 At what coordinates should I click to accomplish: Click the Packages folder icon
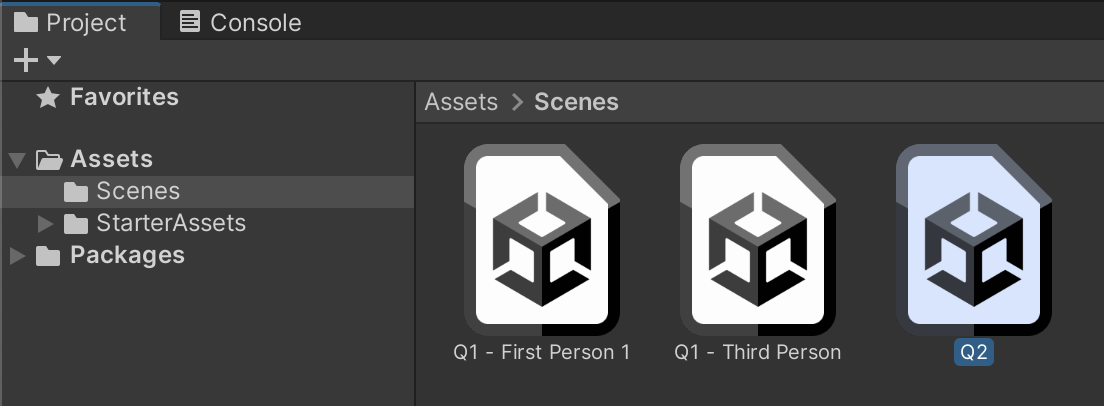pos(47,256)
